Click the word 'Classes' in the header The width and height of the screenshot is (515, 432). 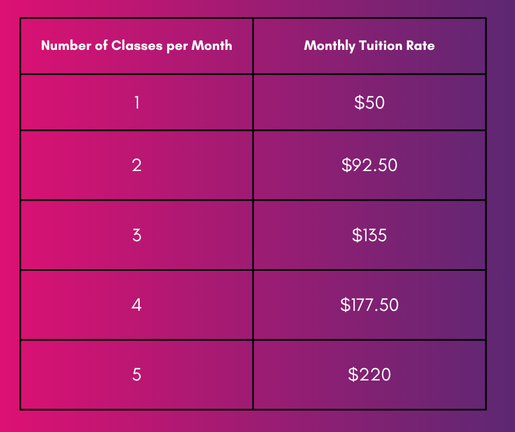pos(137,46)
